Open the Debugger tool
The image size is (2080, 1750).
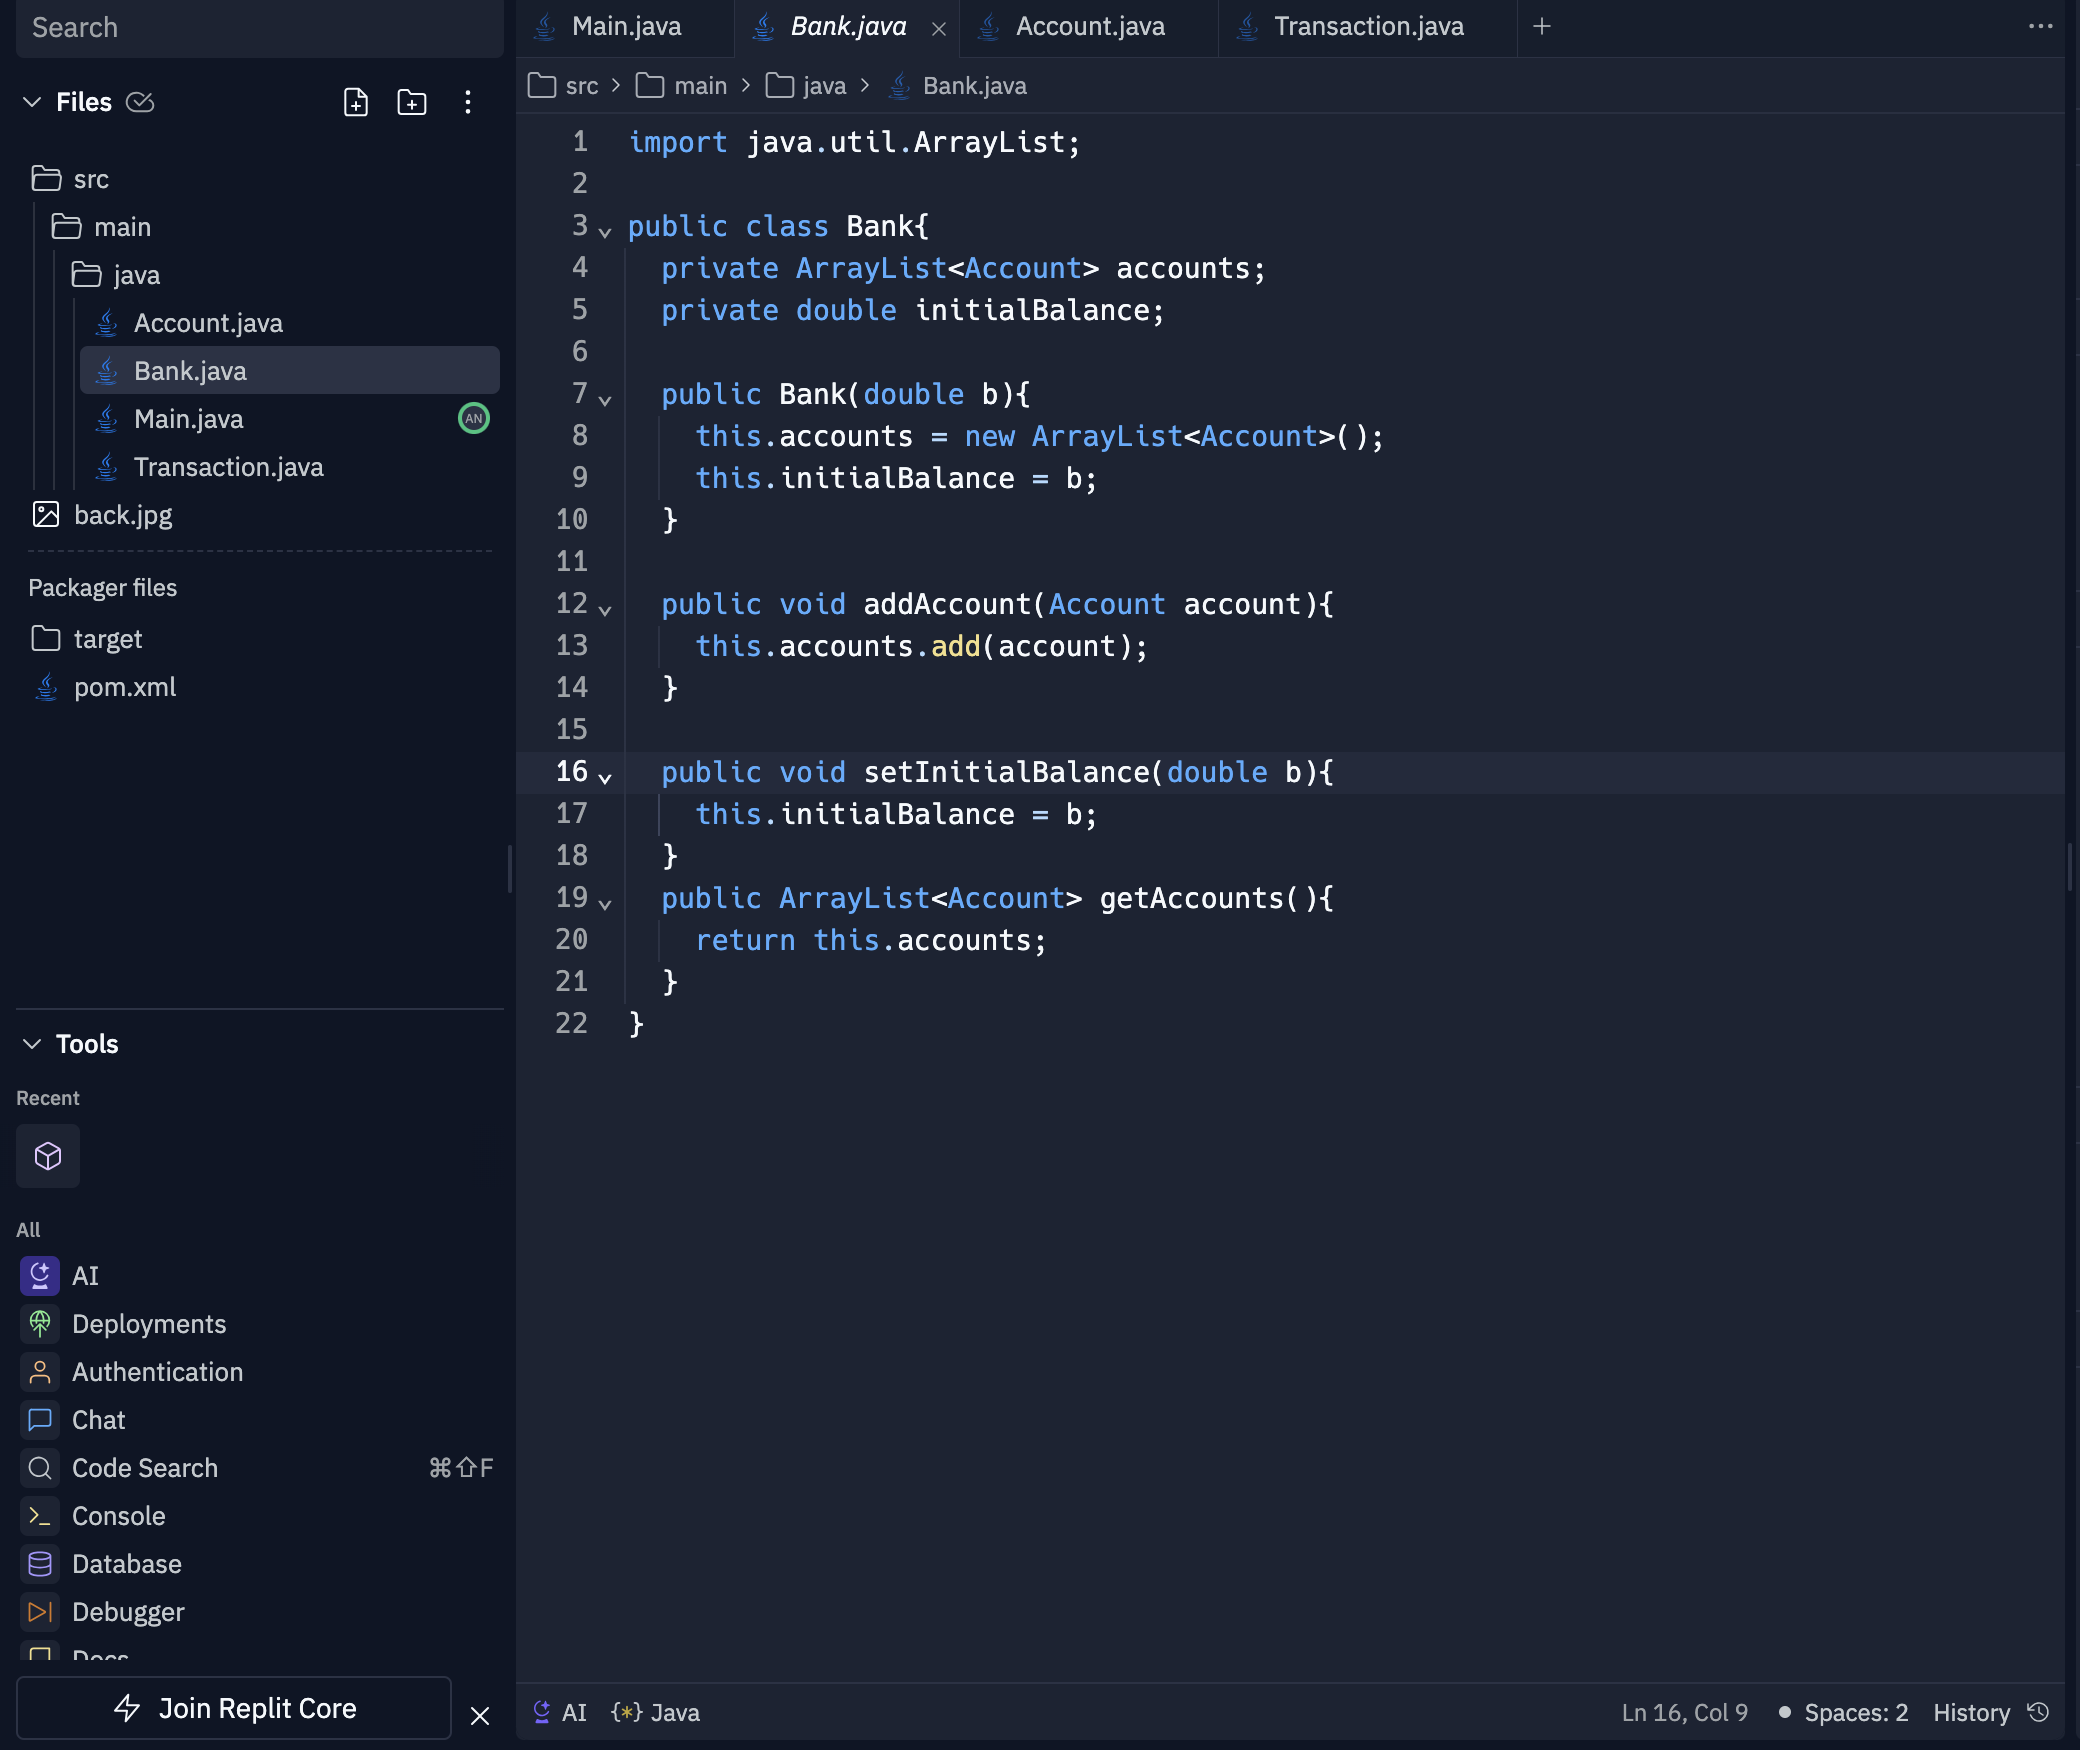pyautogui.click(x=127, y=1612)
